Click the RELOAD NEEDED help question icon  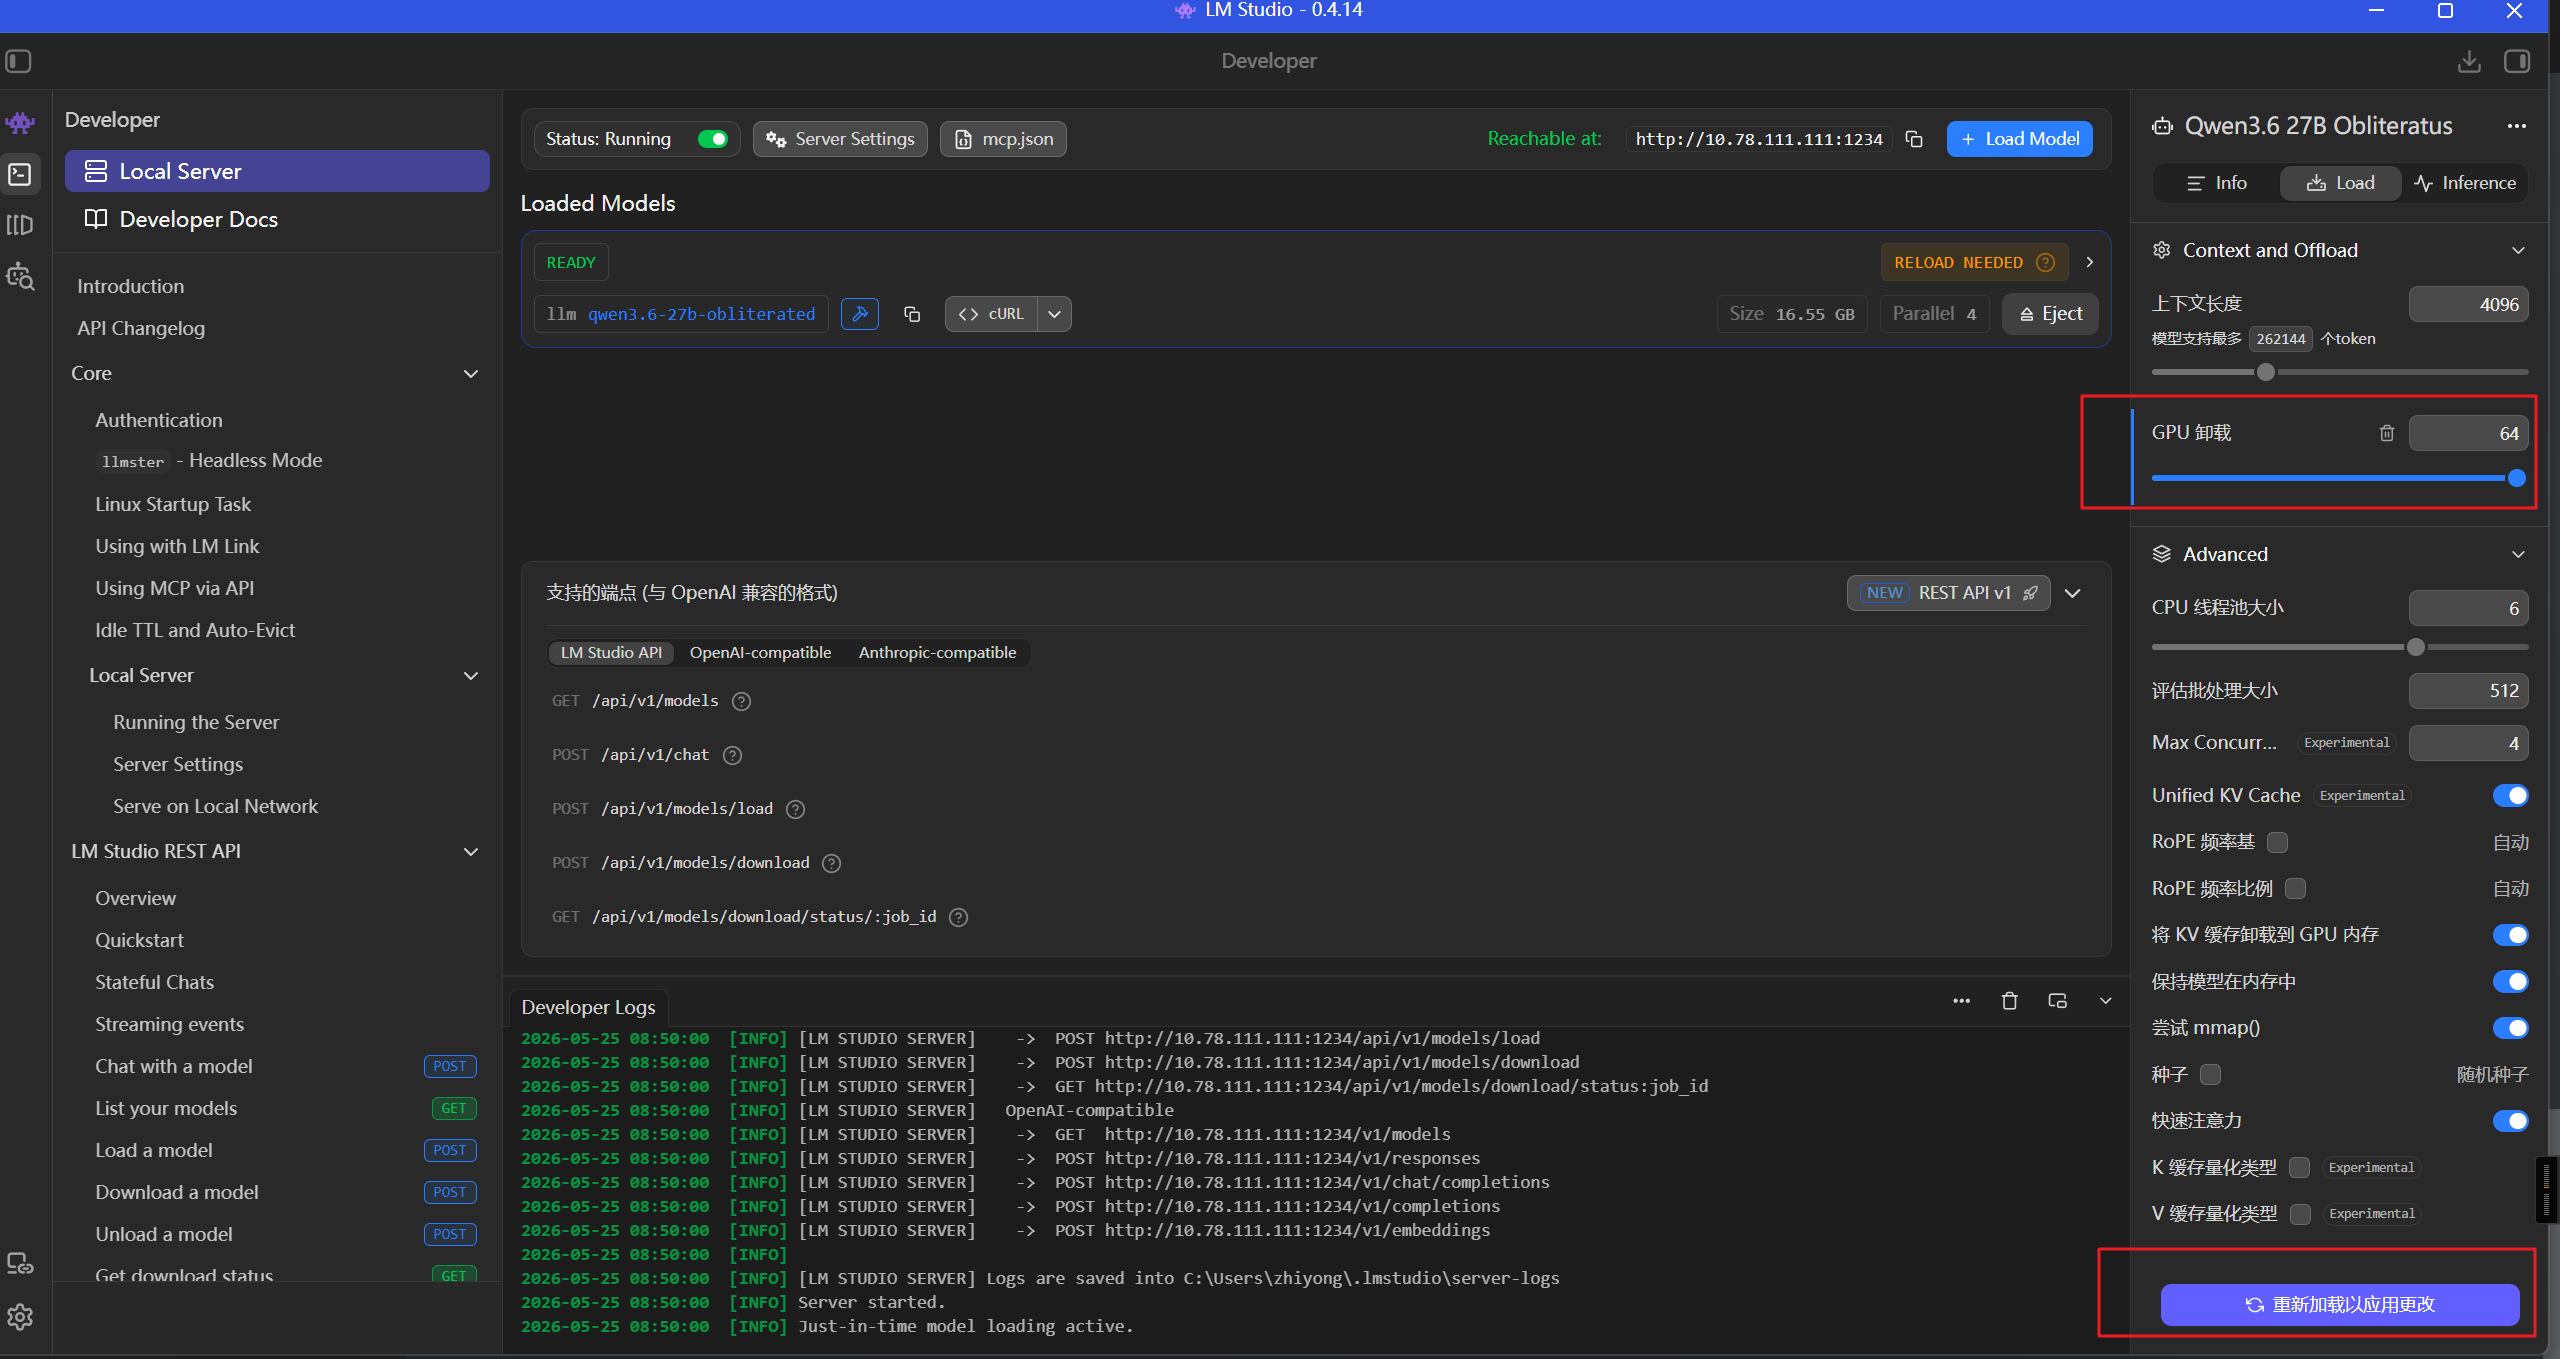coord(2046,262)
